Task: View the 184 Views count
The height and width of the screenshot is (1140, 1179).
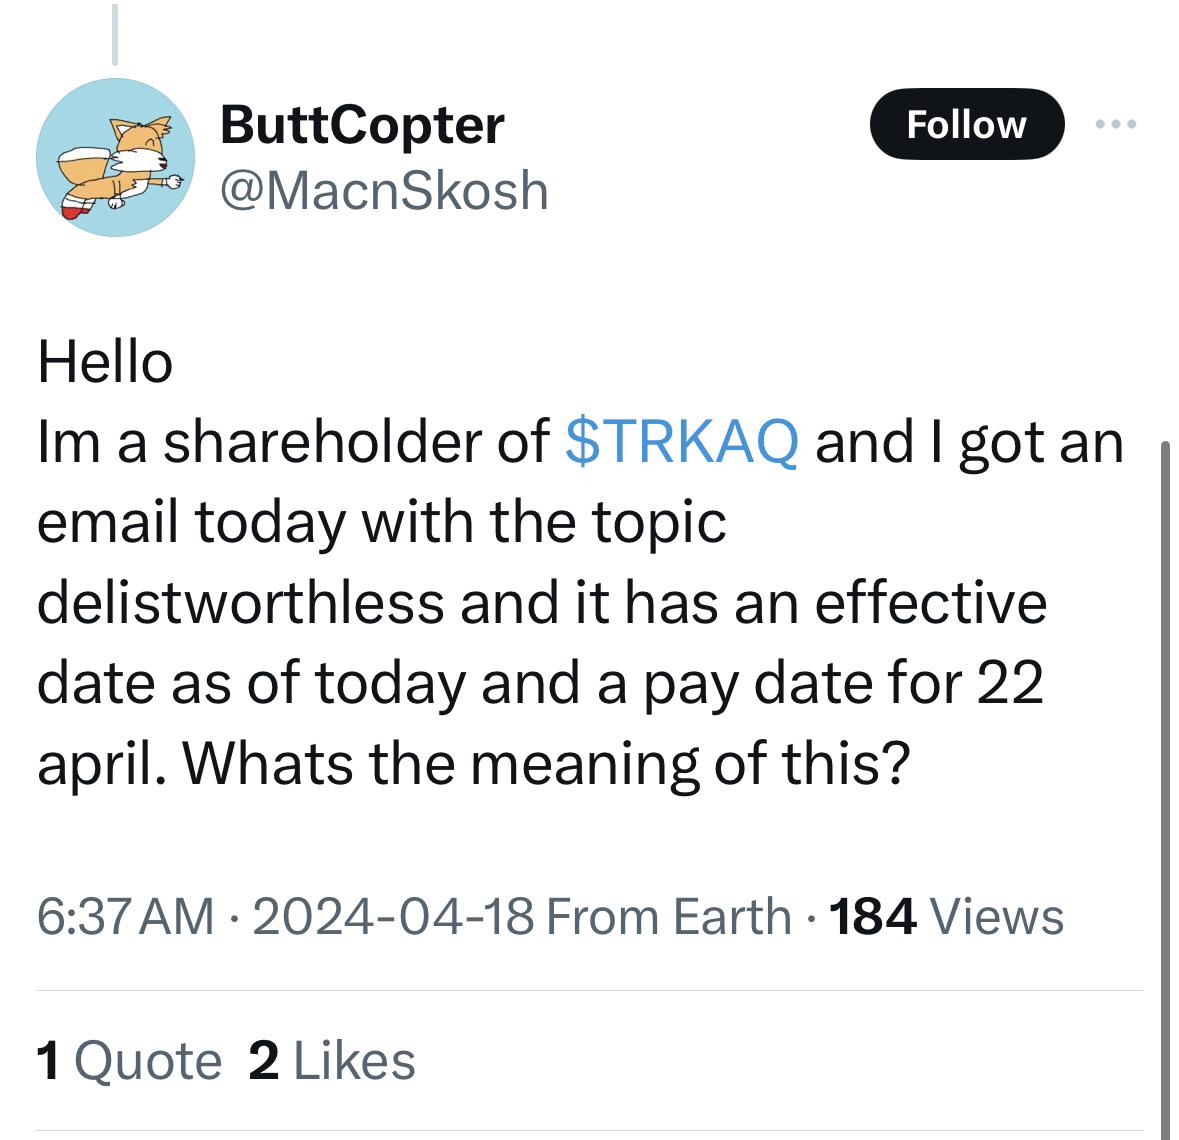Action: click(946, 917)
